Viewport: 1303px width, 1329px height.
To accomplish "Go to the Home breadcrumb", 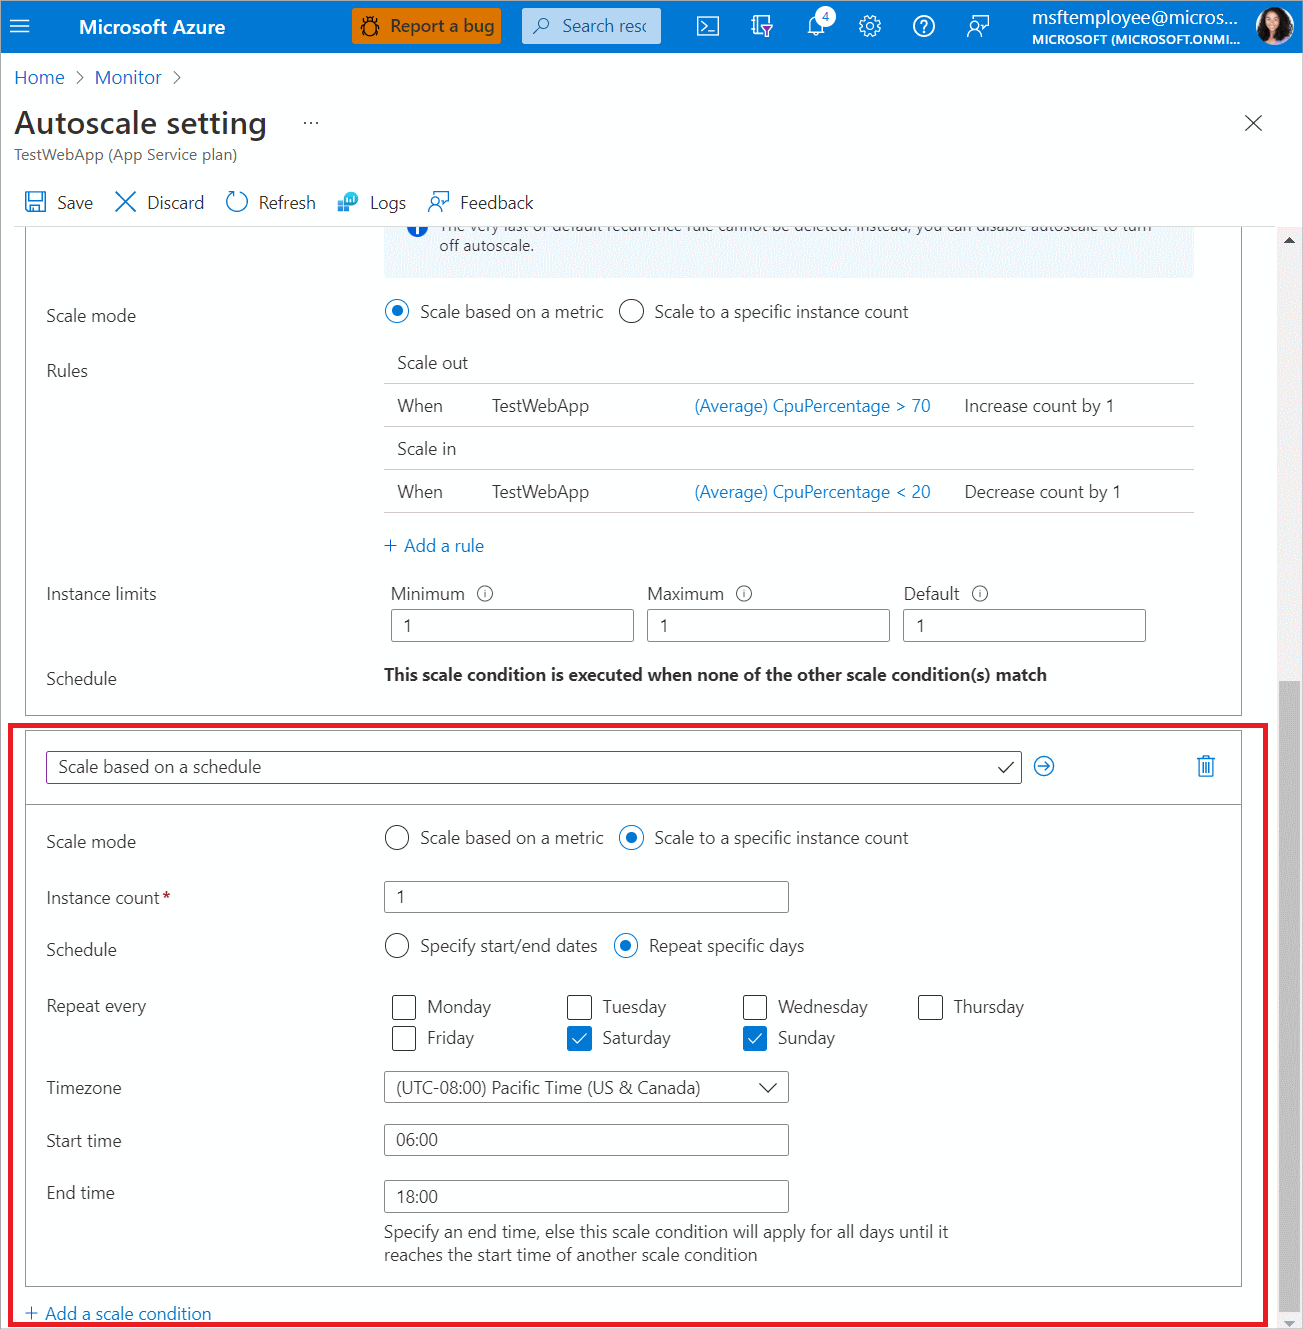I will tap(39, 78).
